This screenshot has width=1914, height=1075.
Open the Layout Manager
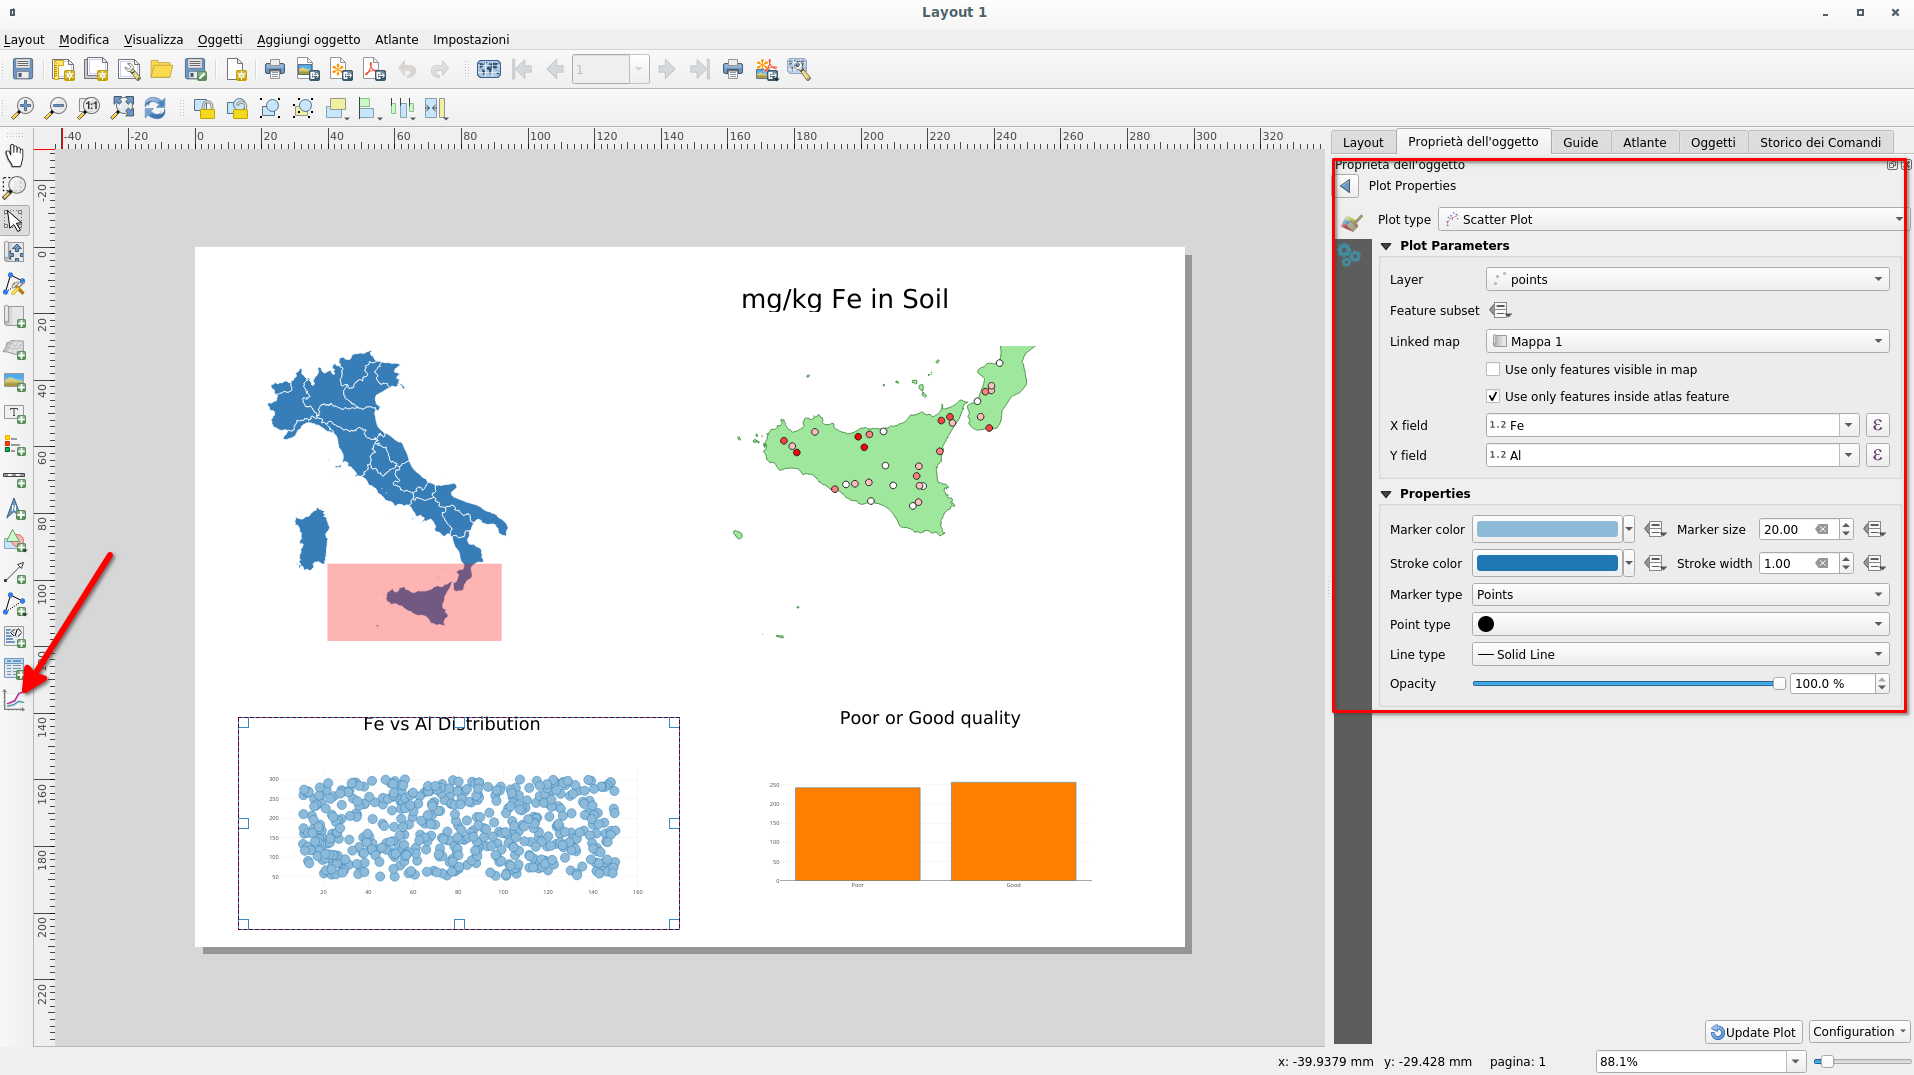[130, 69]
